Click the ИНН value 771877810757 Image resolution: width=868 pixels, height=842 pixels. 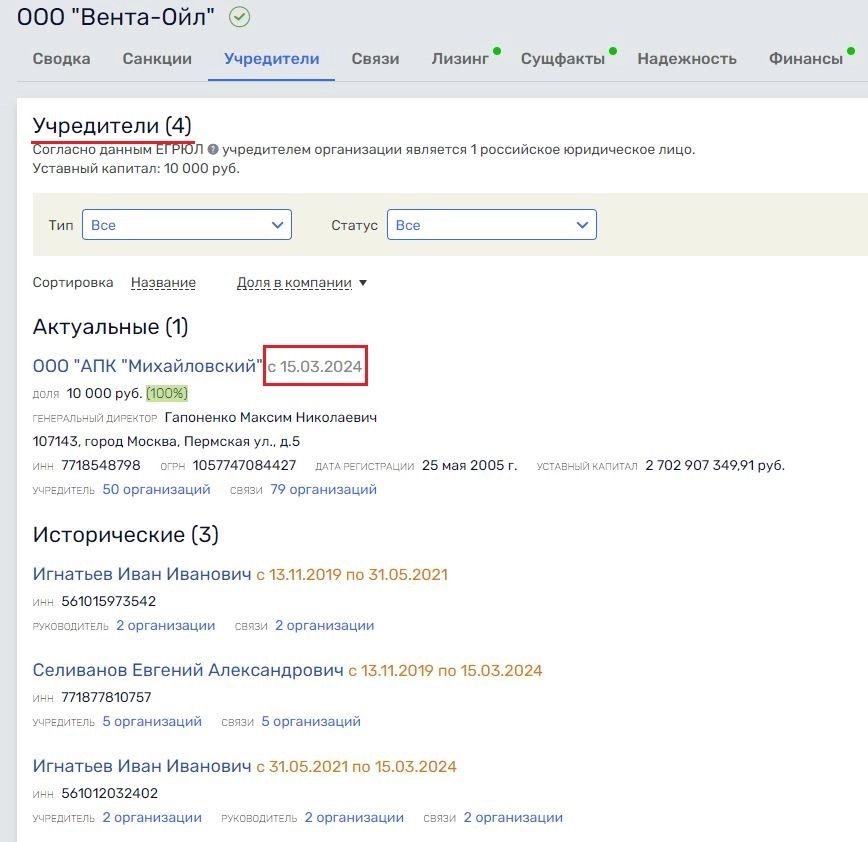[x=106, y=697]
